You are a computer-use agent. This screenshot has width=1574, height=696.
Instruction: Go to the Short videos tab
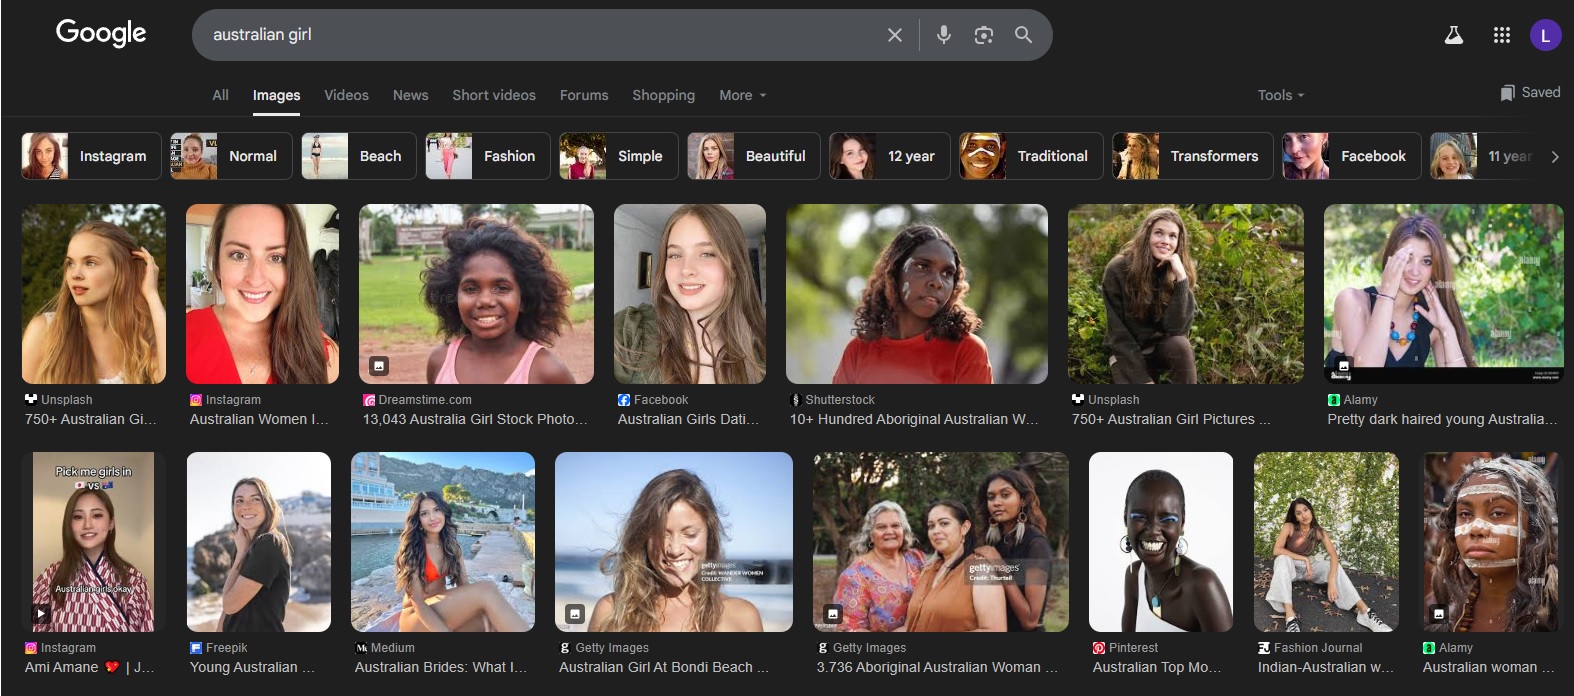494,95
